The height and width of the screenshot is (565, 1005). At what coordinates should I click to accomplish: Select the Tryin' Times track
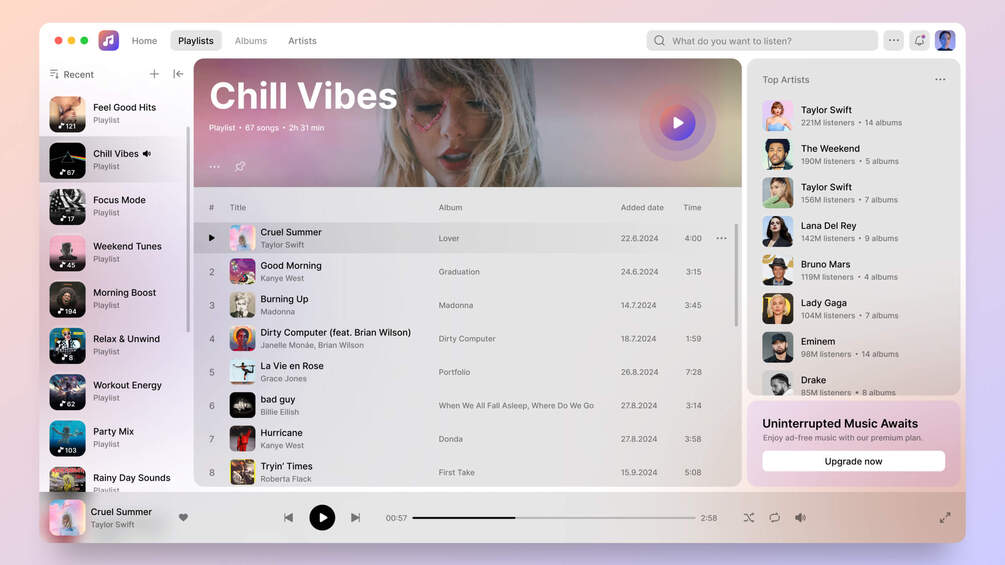[x=465, y=472]
